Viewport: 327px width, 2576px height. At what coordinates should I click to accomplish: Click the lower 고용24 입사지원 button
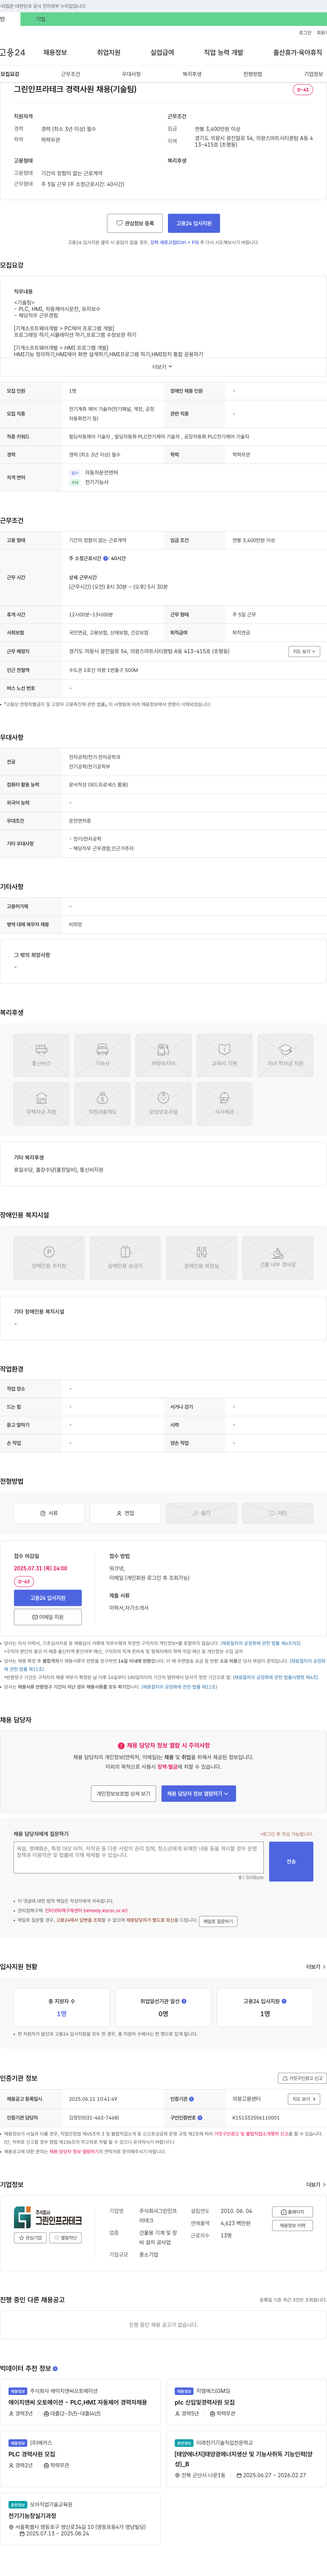pyautogui.click(x=48, y=1598)
